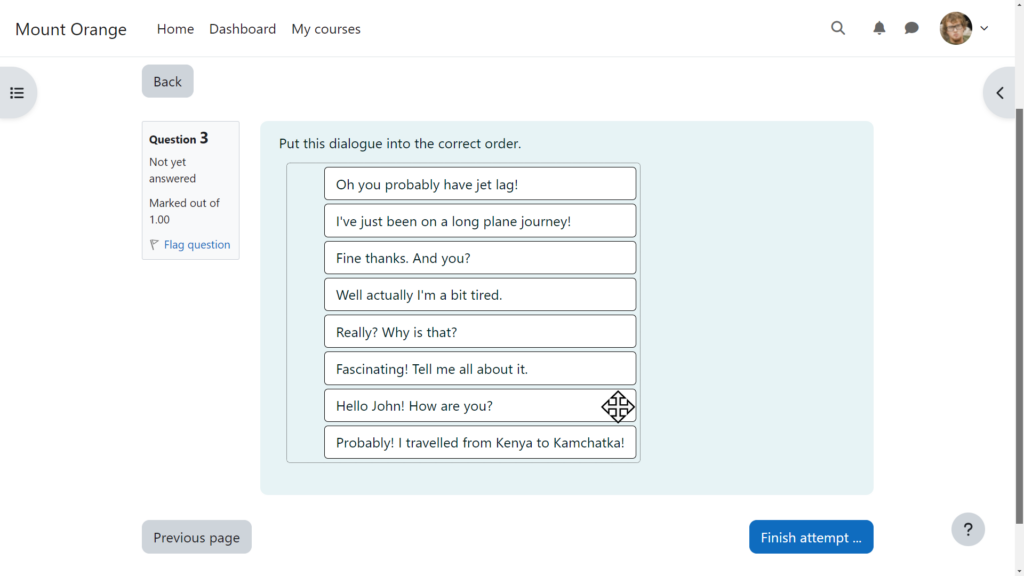Click the Finish attempt button
The height and width of the screenshot is (576, 1024).
(810, 537)
